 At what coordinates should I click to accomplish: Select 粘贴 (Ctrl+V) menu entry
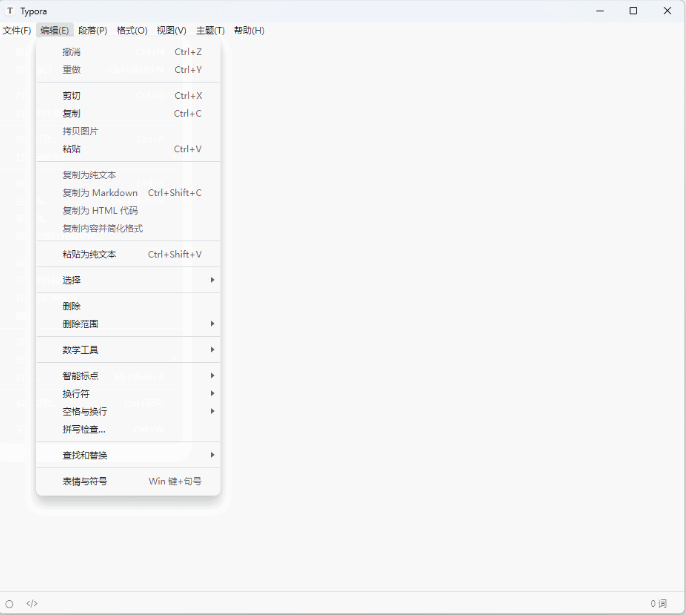tap(128, 149)
